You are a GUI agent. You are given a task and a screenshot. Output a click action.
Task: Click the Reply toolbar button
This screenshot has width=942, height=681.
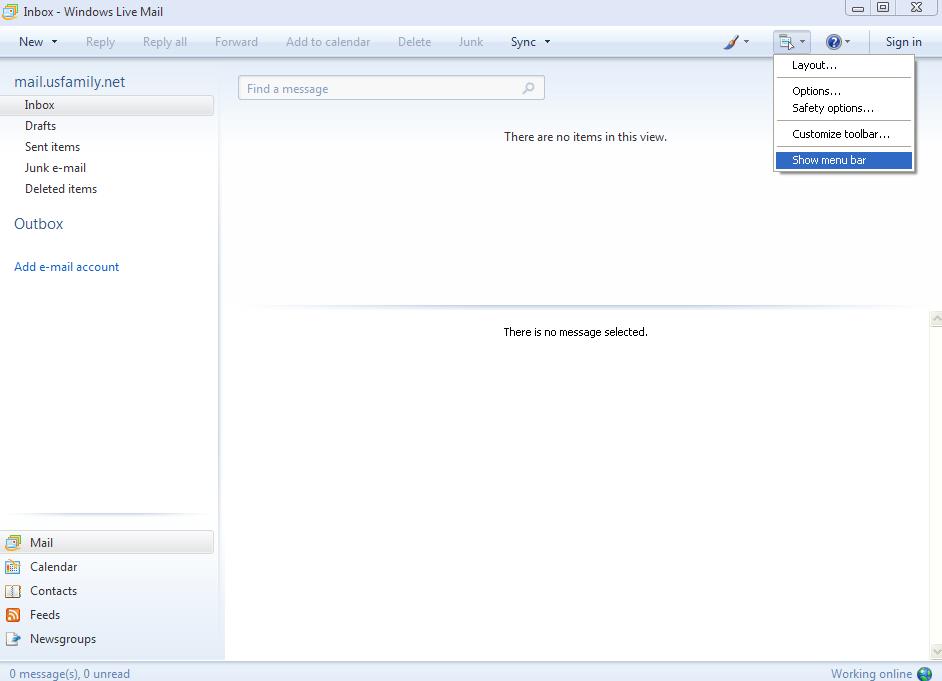[100, 42]
